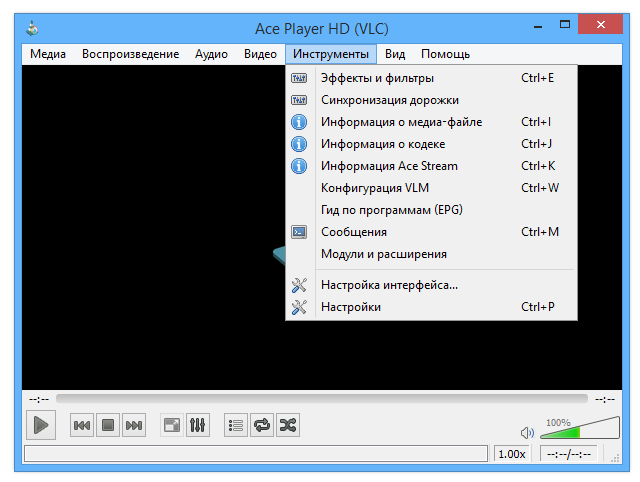Click icon beside Синхронизация дорожки
640x482 pixels.
[299, 100]
